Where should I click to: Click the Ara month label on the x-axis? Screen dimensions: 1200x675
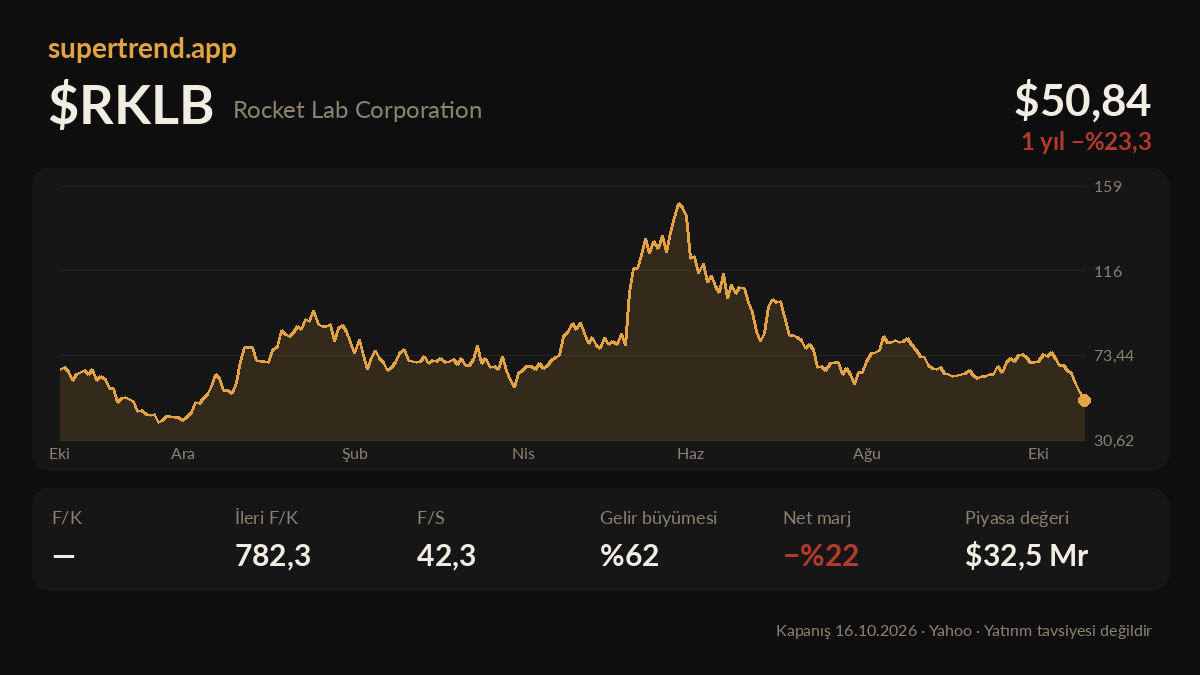[x=183, y=454]
